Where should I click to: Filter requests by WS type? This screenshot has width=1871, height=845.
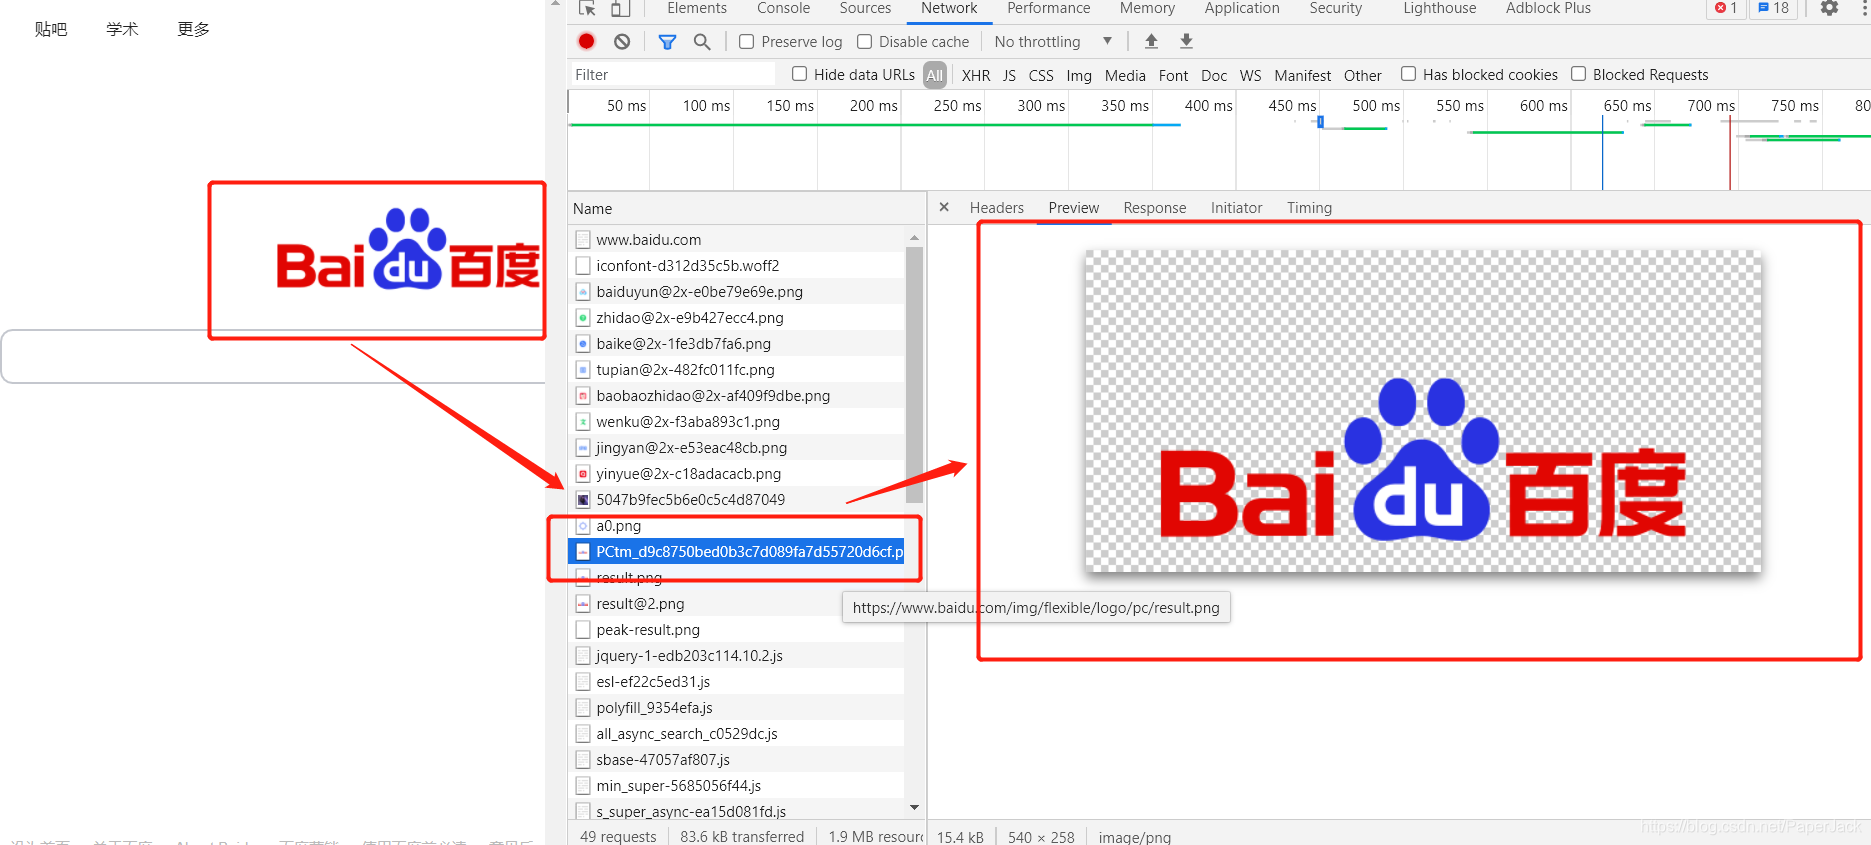point(1250,75)
